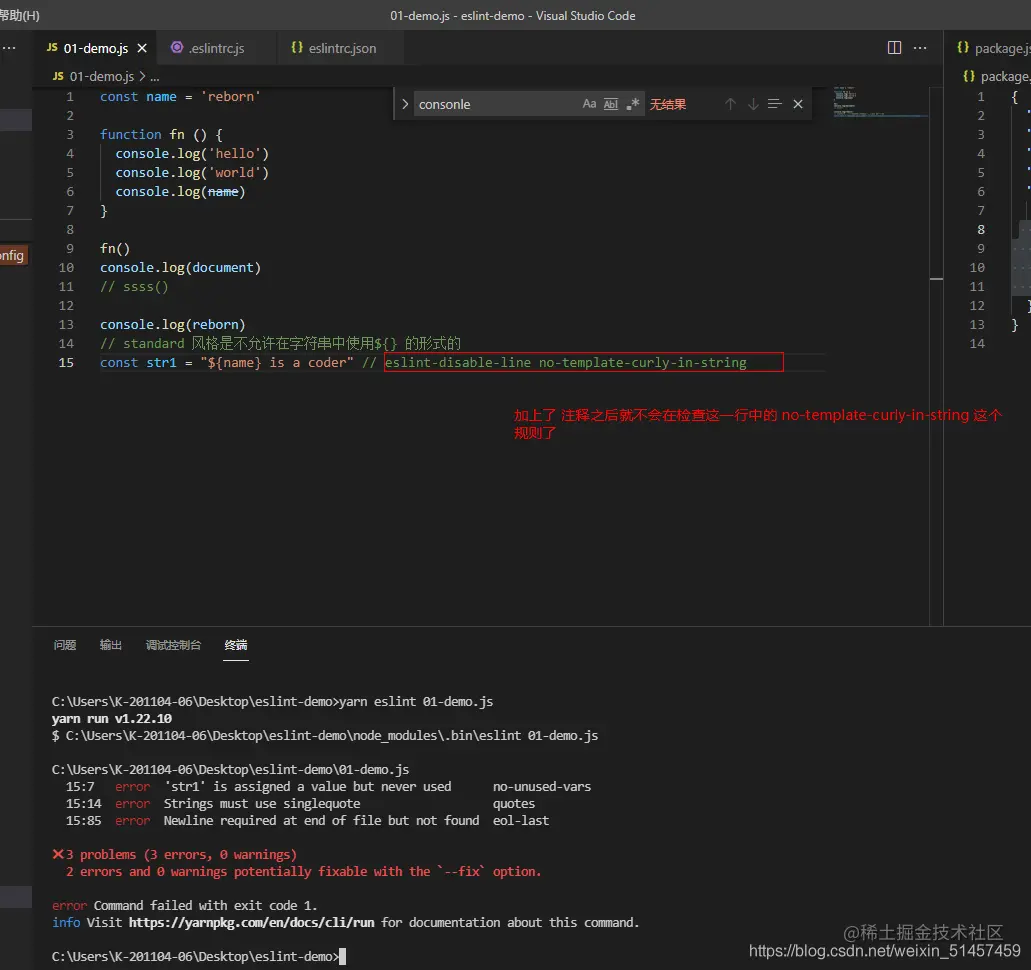Screen dimensions: 1031x970
Task: Open the eslintrc.json tab
Action: [334, 48]
